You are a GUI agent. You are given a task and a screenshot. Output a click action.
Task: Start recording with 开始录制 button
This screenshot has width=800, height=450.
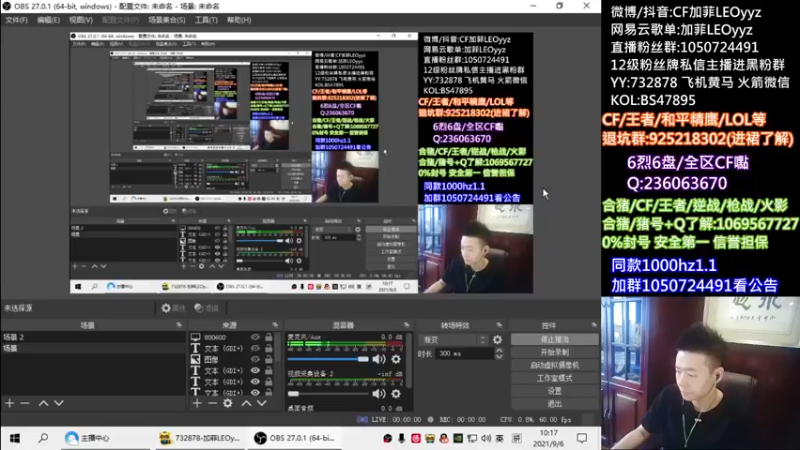point(555,352)
